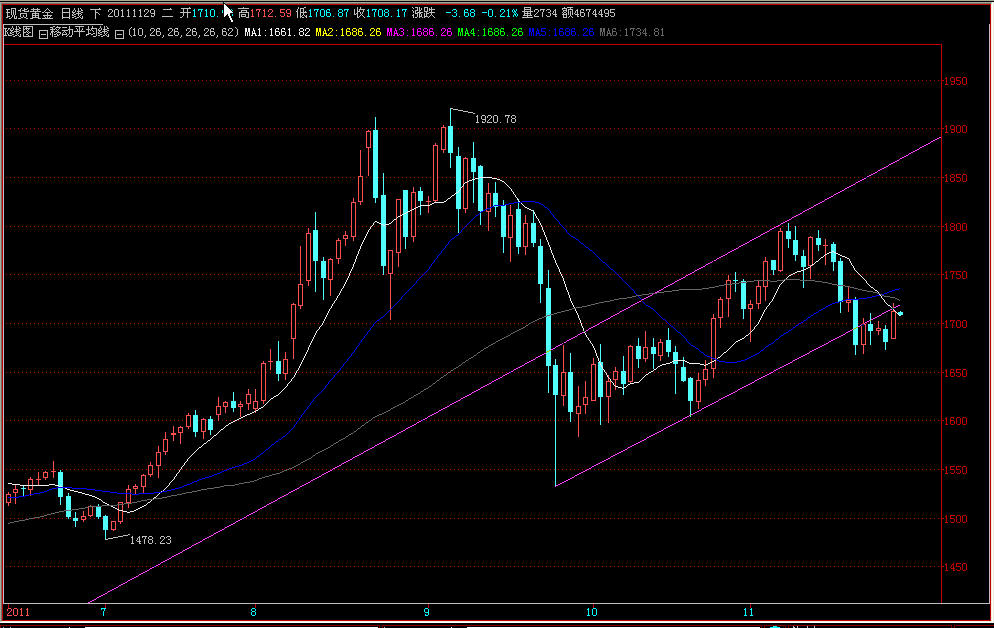Click the 1850 price axis label
This screenshot has width=994, height=628.
click(955, 178)
